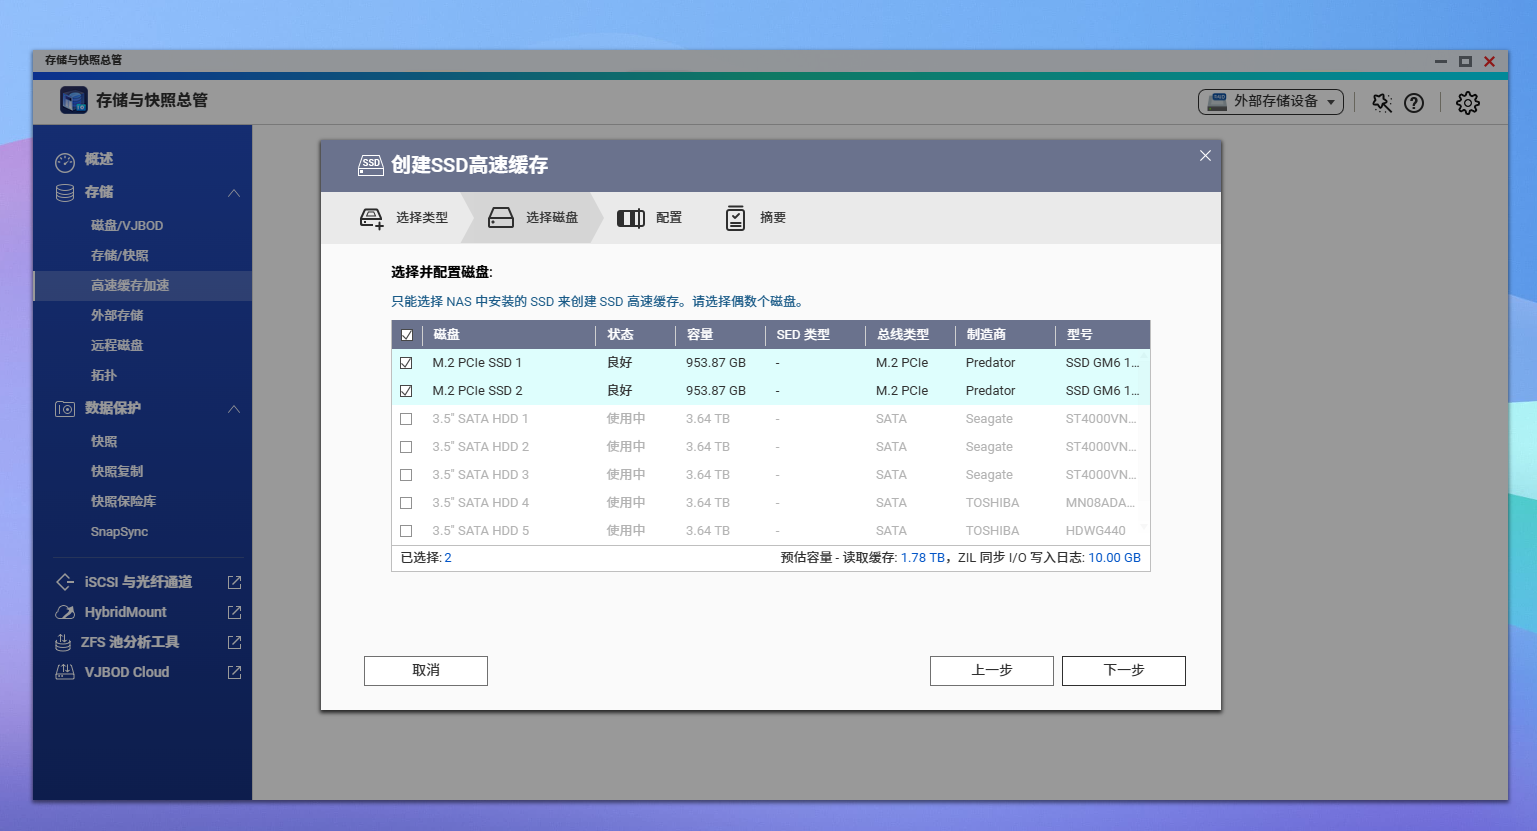The height and width of the screenshot is (831, 1537).
Task: Click the tools wrench icon in header
Action: point(1382,103)
